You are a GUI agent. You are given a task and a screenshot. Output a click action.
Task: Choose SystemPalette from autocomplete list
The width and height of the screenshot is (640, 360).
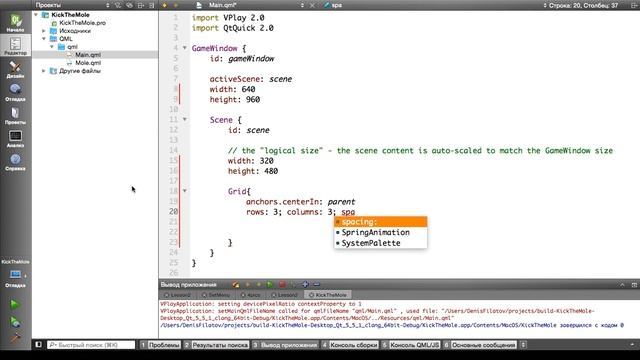coord(380,243)
